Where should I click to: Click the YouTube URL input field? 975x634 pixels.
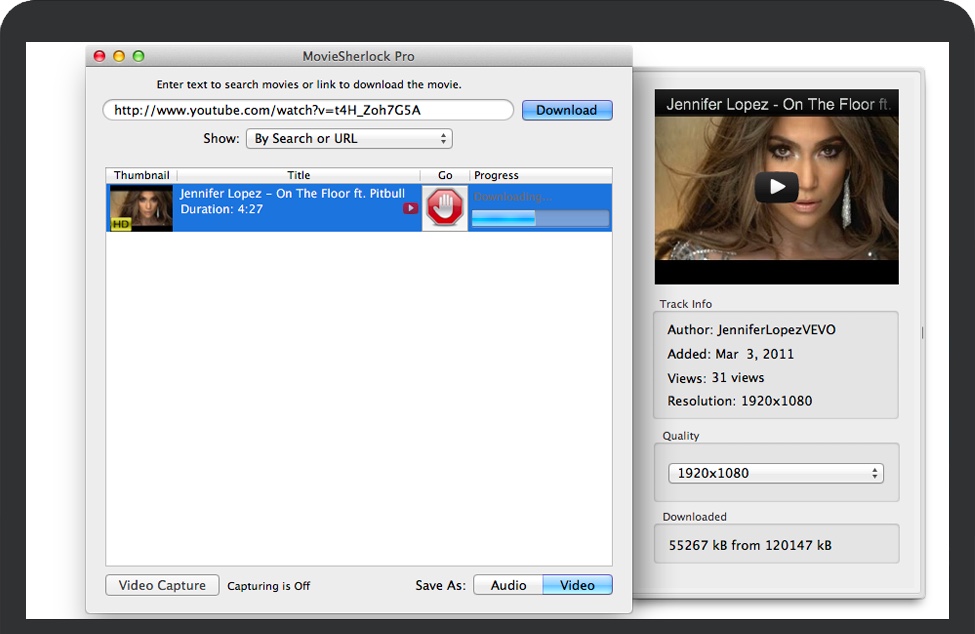coord(308,110)
